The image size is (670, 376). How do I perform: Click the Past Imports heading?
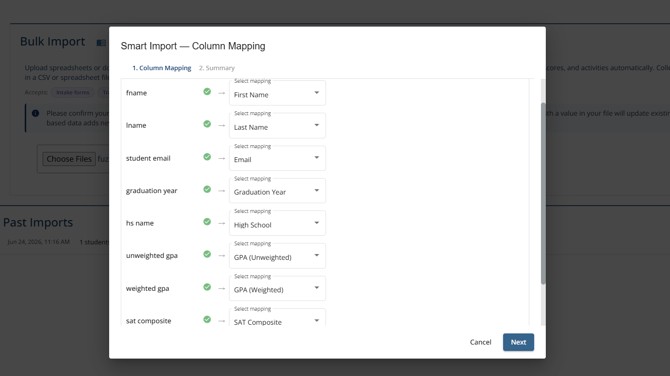click(38, 223)
